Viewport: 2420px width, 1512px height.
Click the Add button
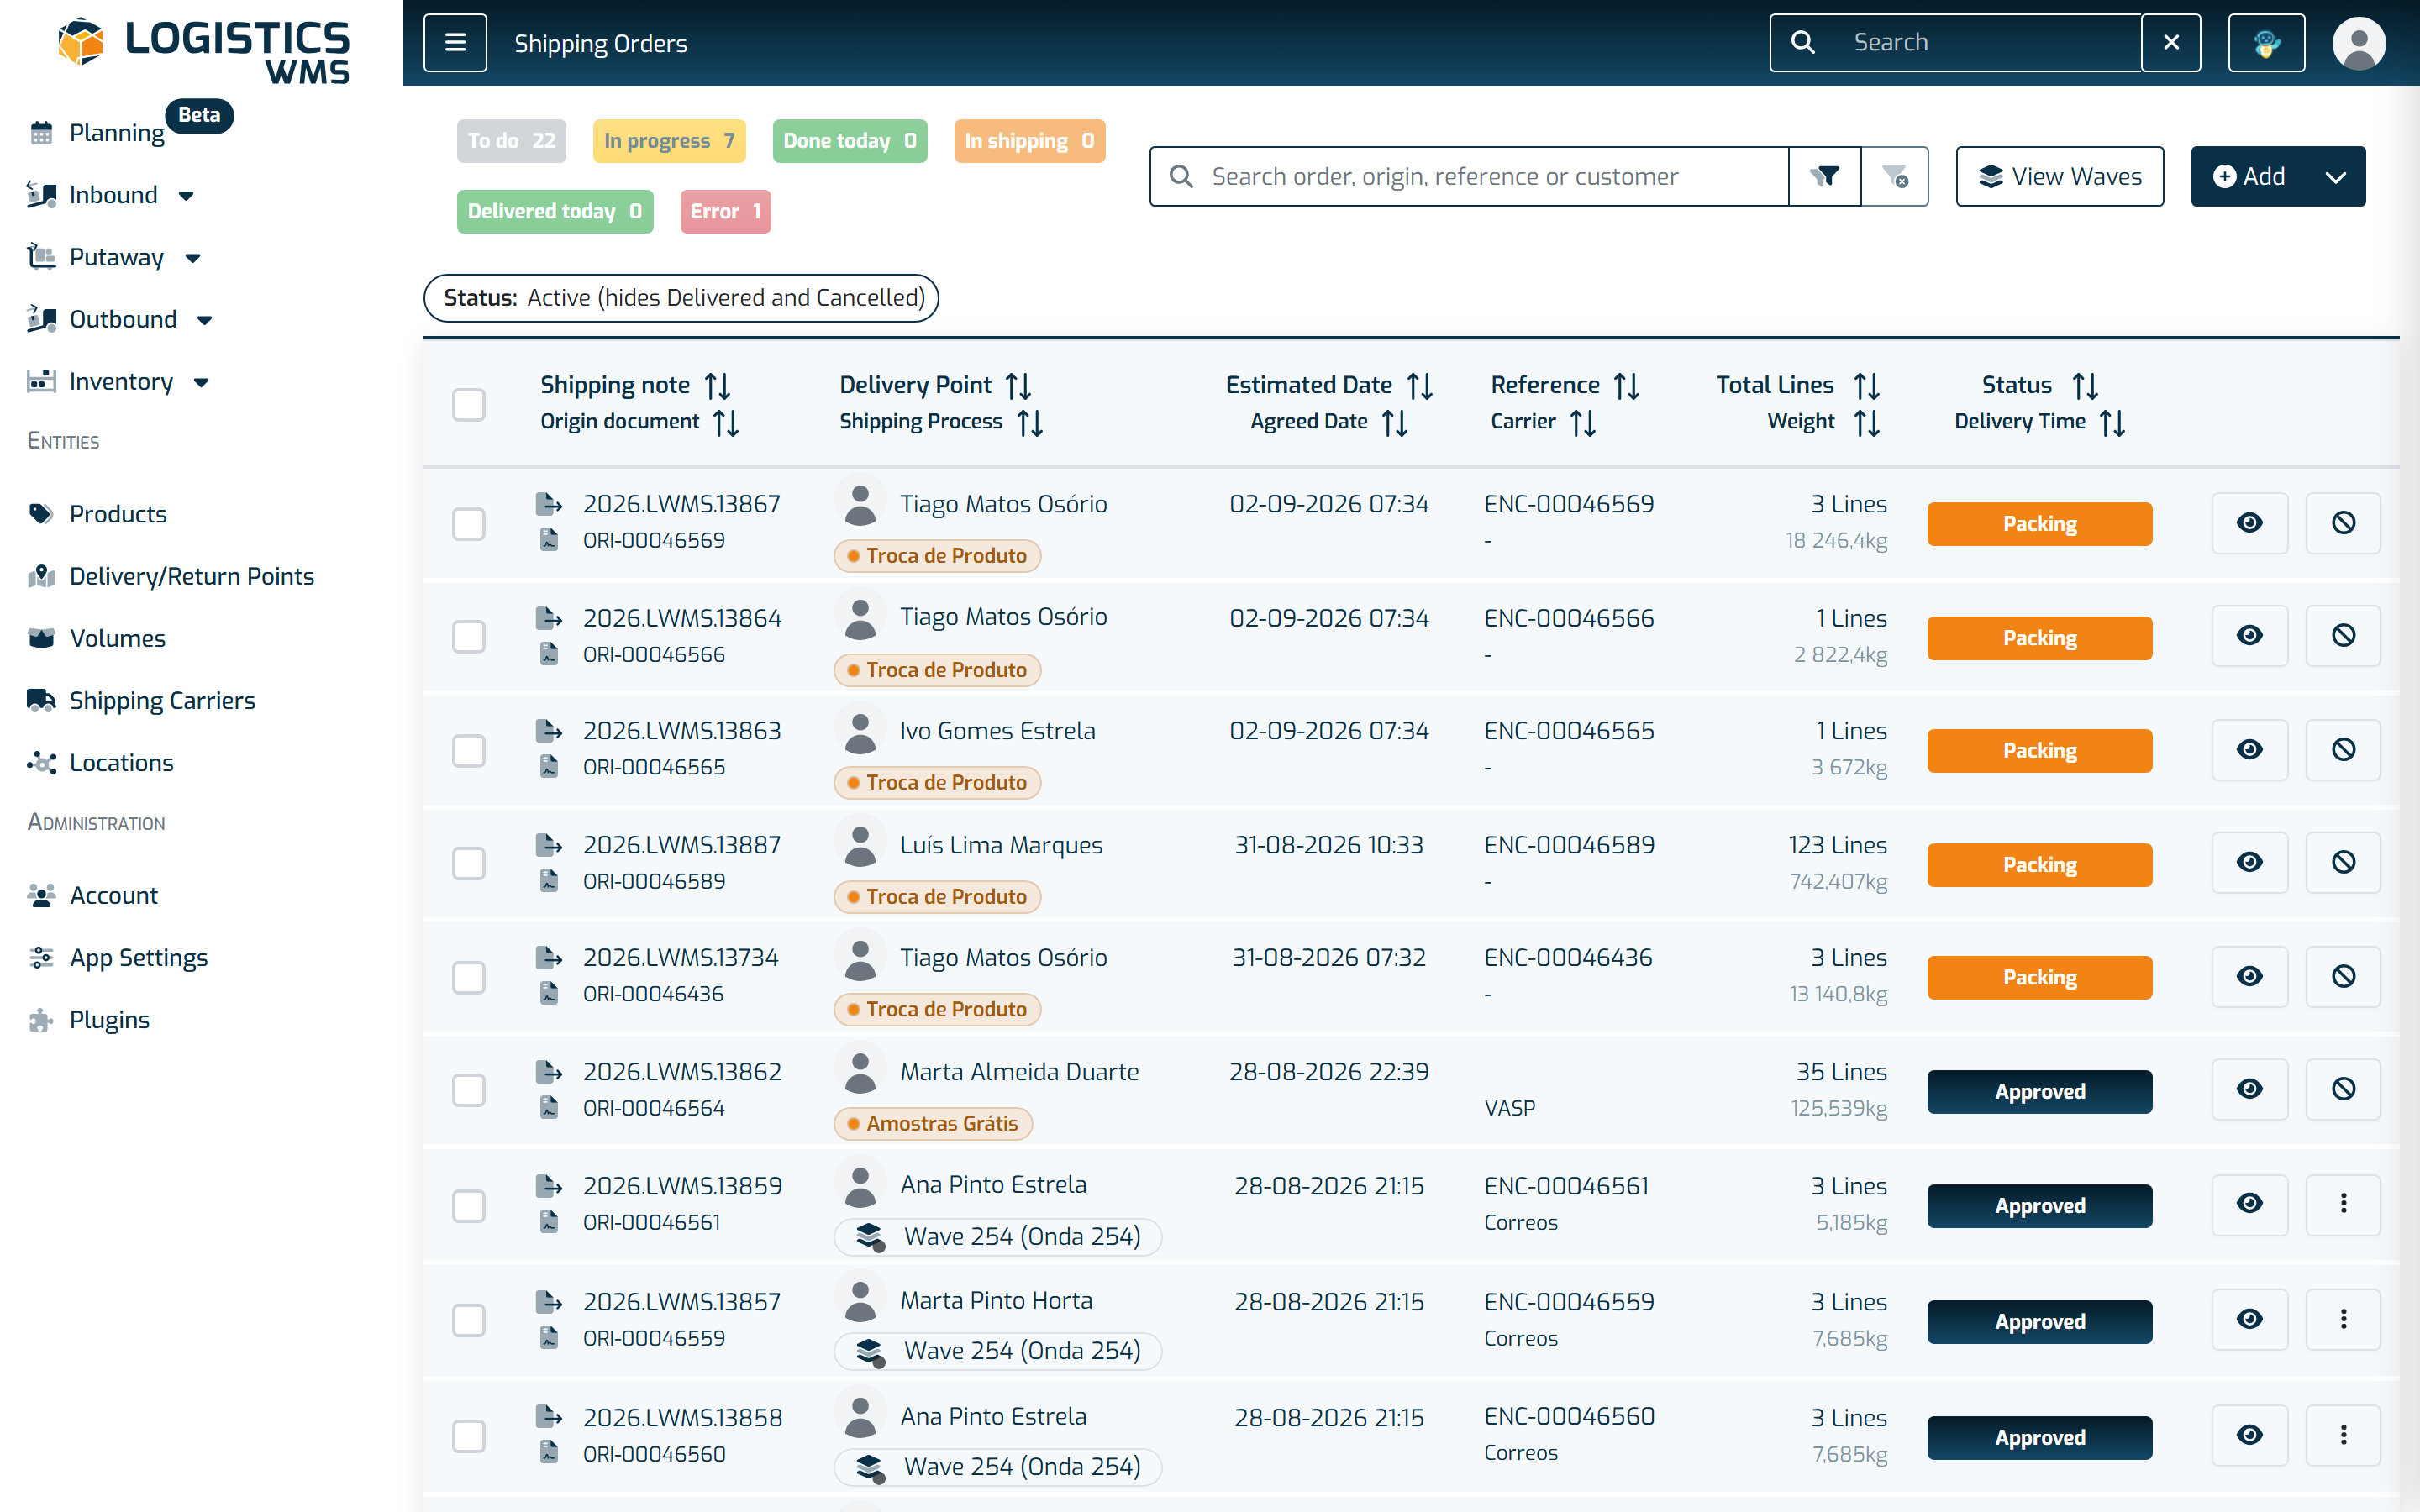click(x=2250, y=177)
